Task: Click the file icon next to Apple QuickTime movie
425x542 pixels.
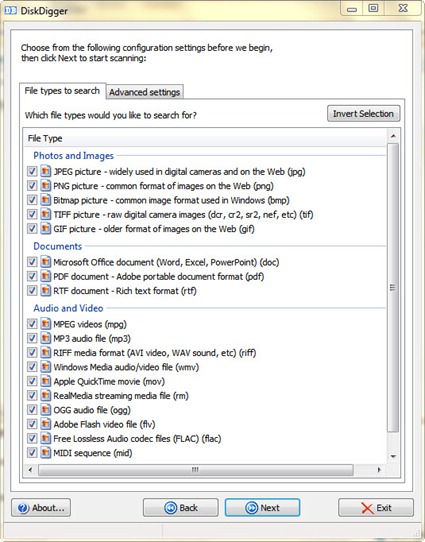Action: tap(45, 381)
